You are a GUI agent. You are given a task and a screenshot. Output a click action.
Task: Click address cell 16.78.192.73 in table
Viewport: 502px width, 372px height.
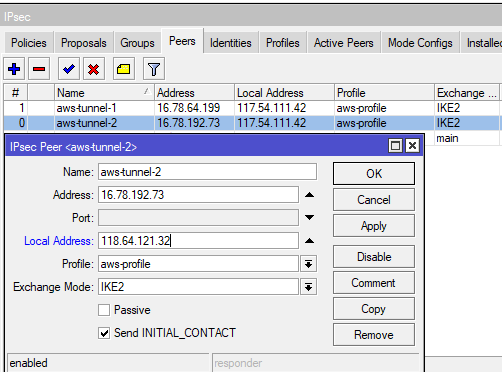(189, 123)
